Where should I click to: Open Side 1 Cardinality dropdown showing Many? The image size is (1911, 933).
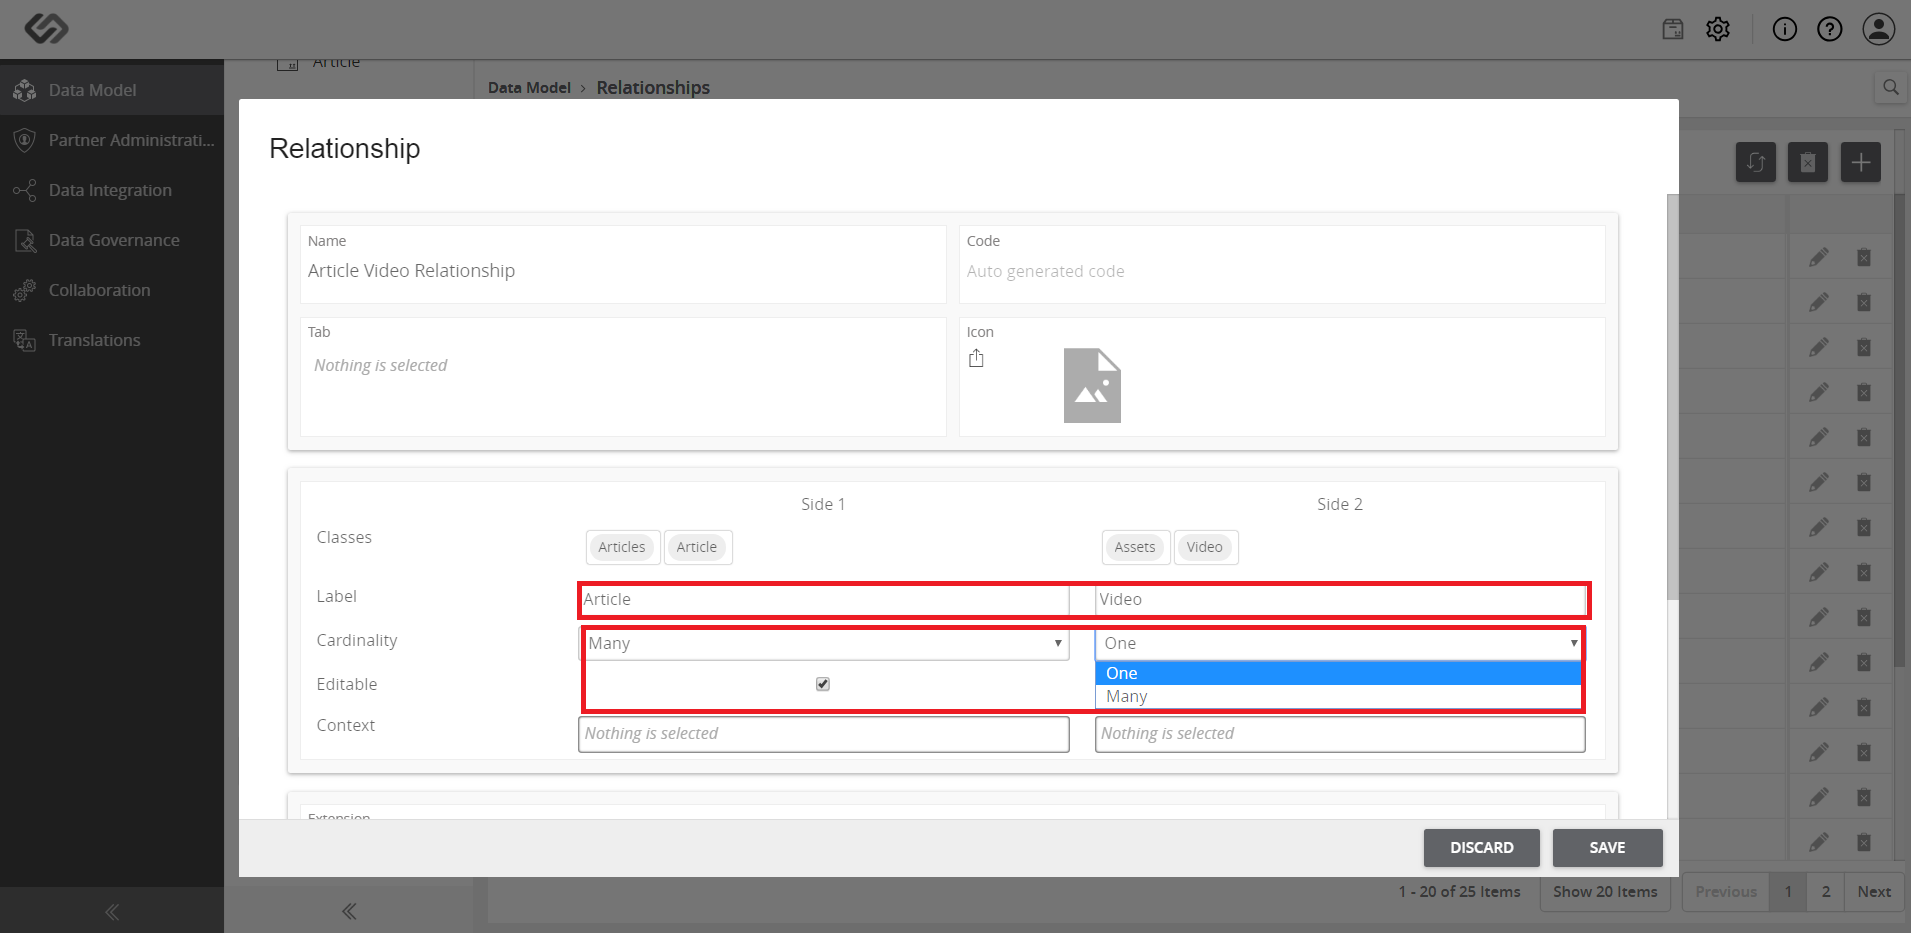(x=826, y=643)
